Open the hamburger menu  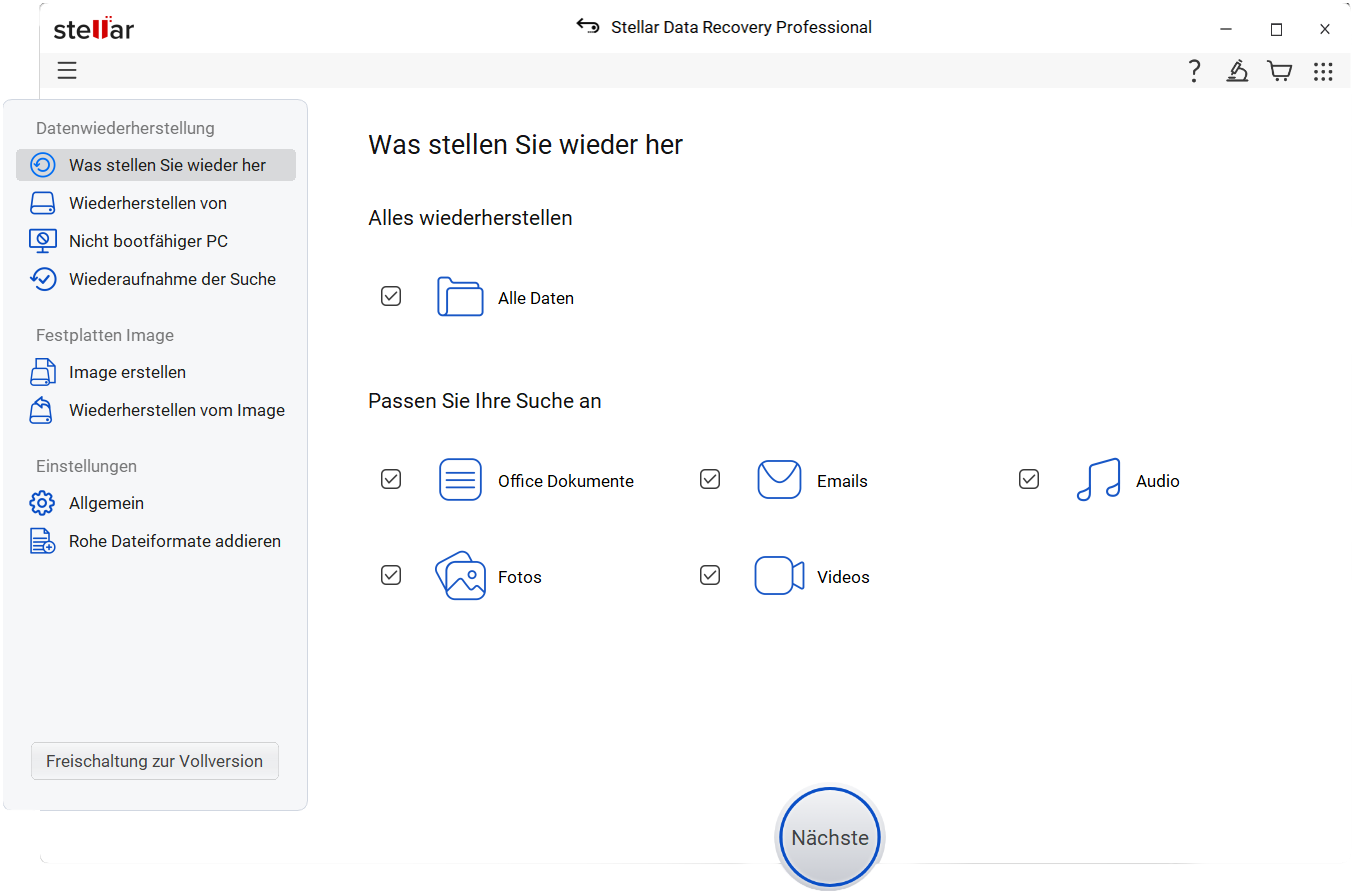coord(67,70)
